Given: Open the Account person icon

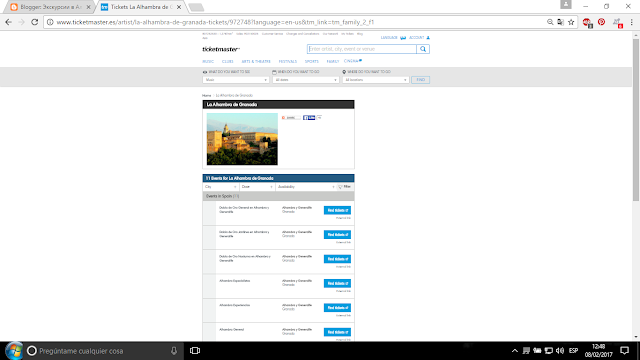Looking at the screenshot, I should [x=428, y=38].
